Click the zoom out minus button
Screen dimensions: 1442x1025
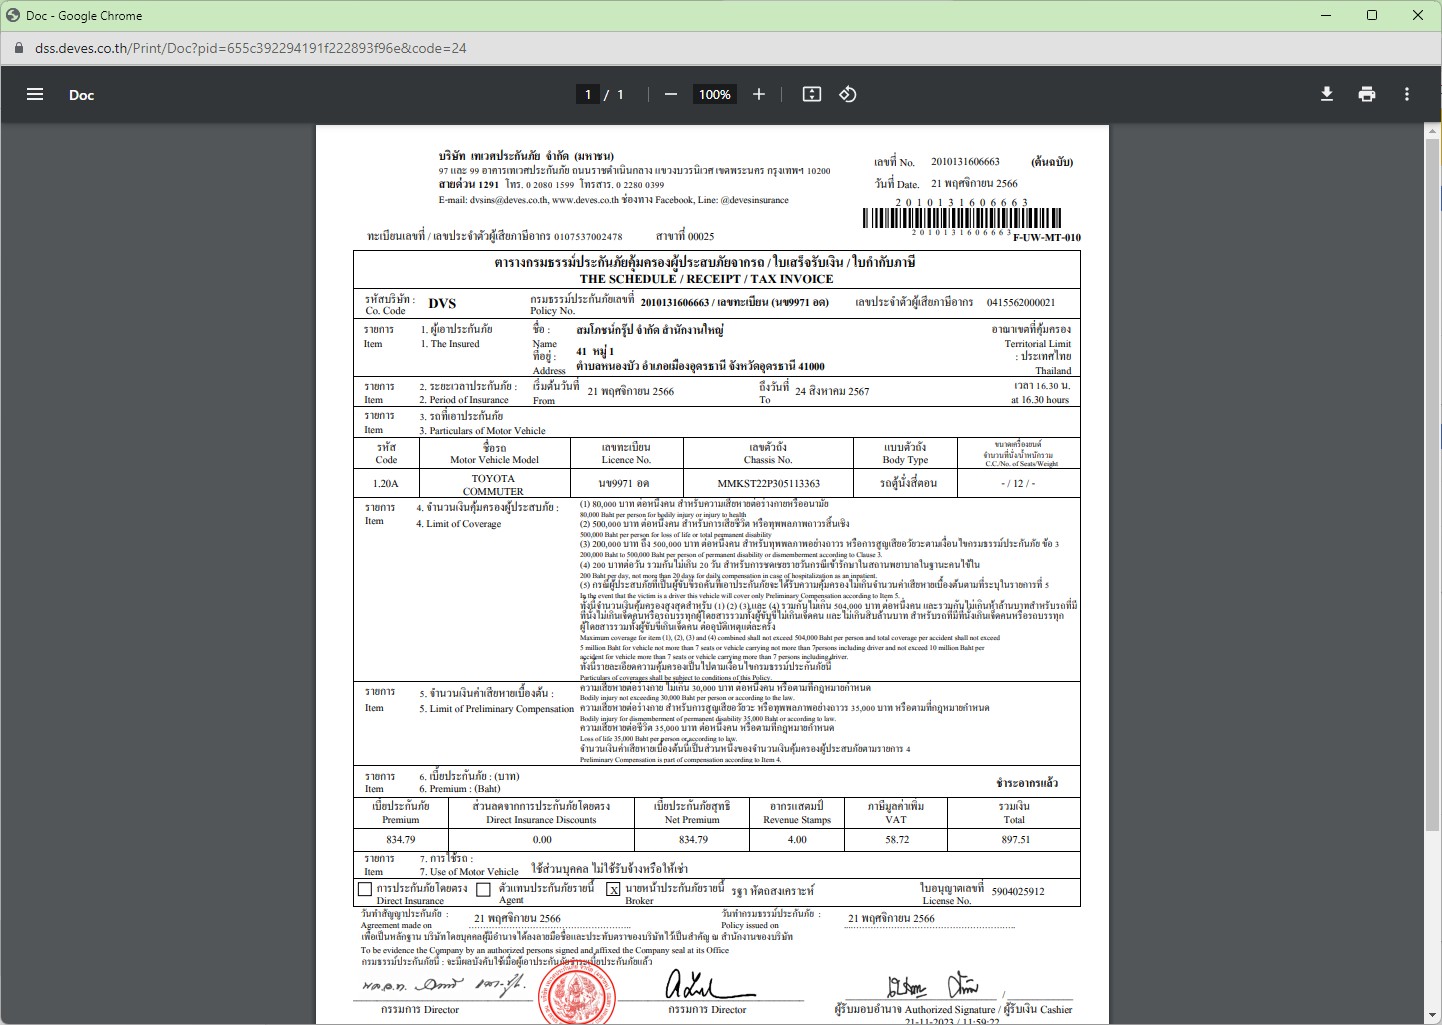[x=671, y=94]
